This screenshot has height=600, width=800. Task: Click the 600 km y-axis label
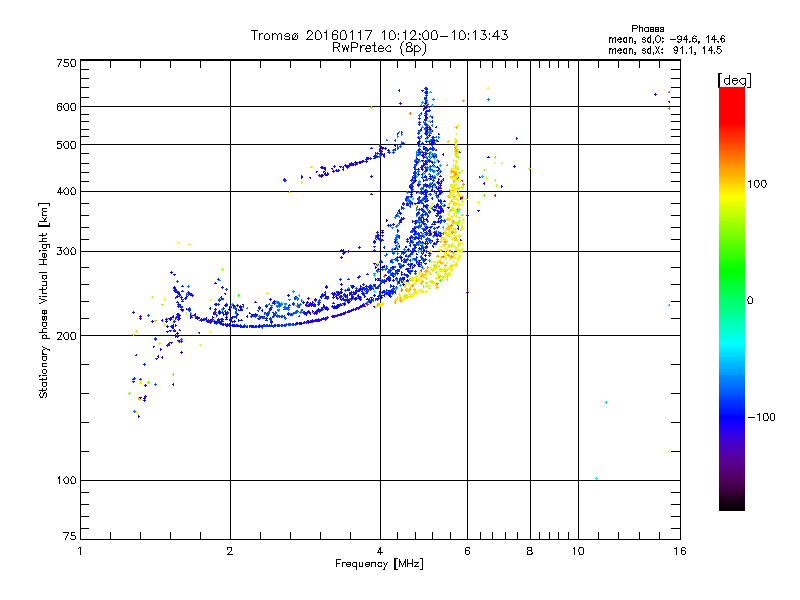66,107
